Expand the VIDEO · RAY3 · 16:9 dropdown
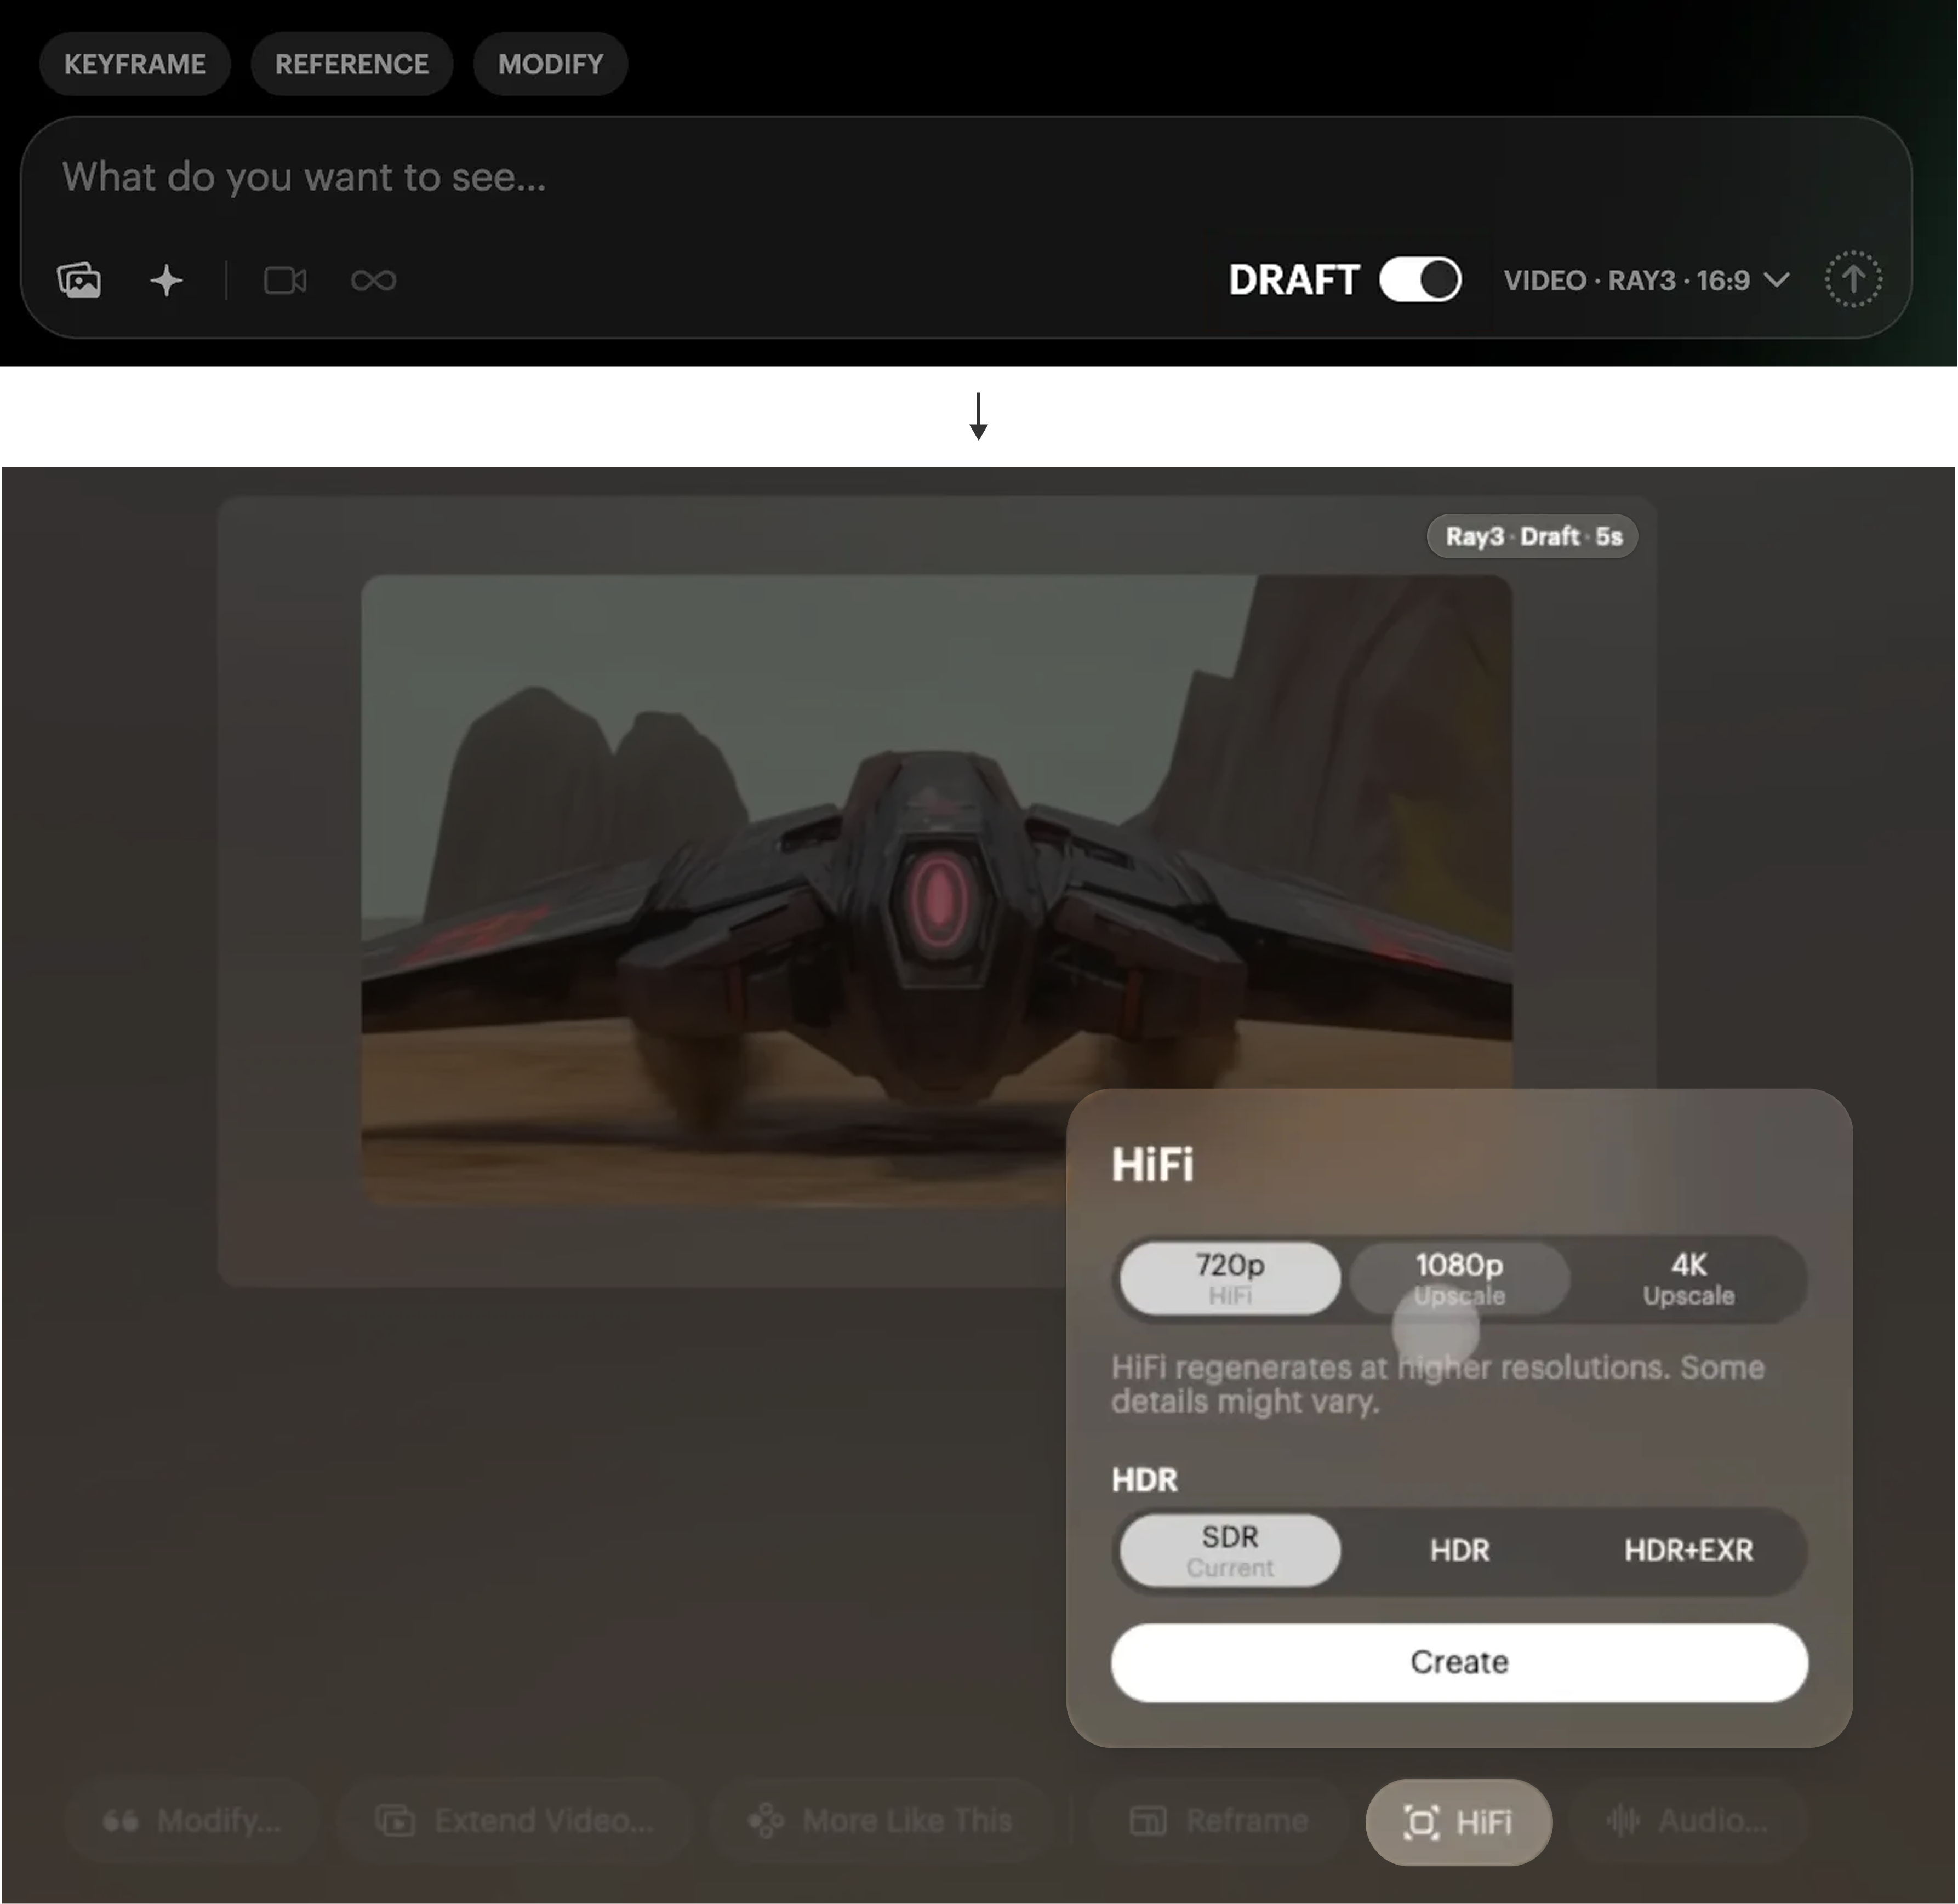The height and width of the screenshot is (1904, 1958). click(1646, 280)
